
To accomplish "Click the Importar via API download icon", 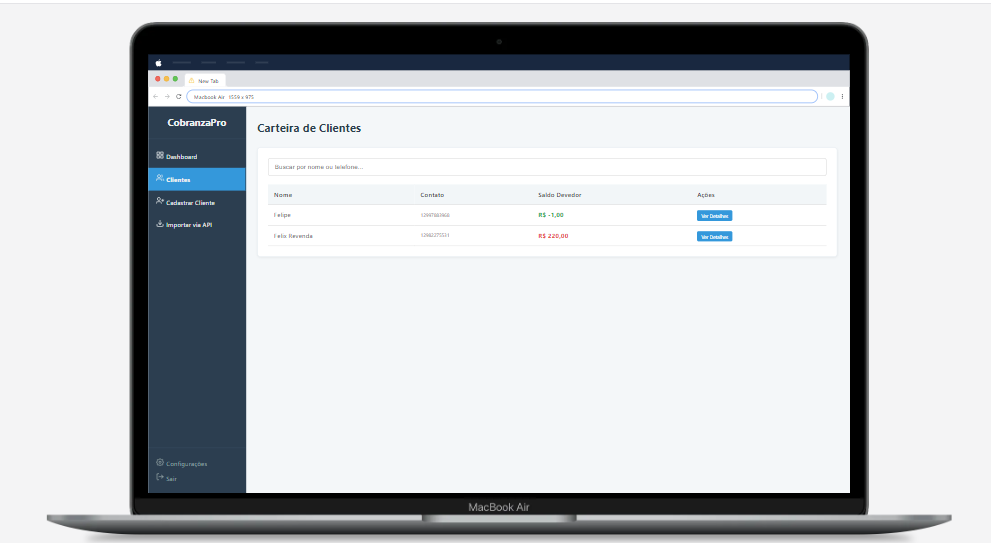I will click(x=160, y=225).
